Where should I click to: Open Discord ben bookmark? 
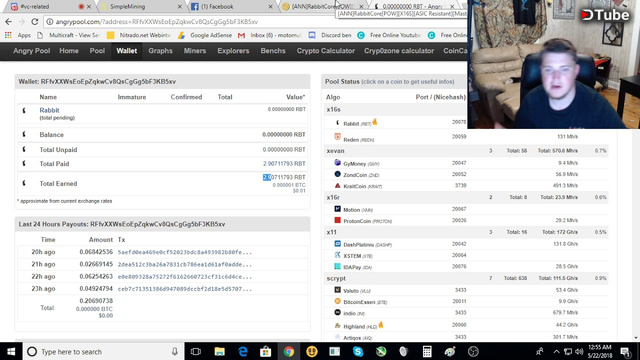coord(330,36)
